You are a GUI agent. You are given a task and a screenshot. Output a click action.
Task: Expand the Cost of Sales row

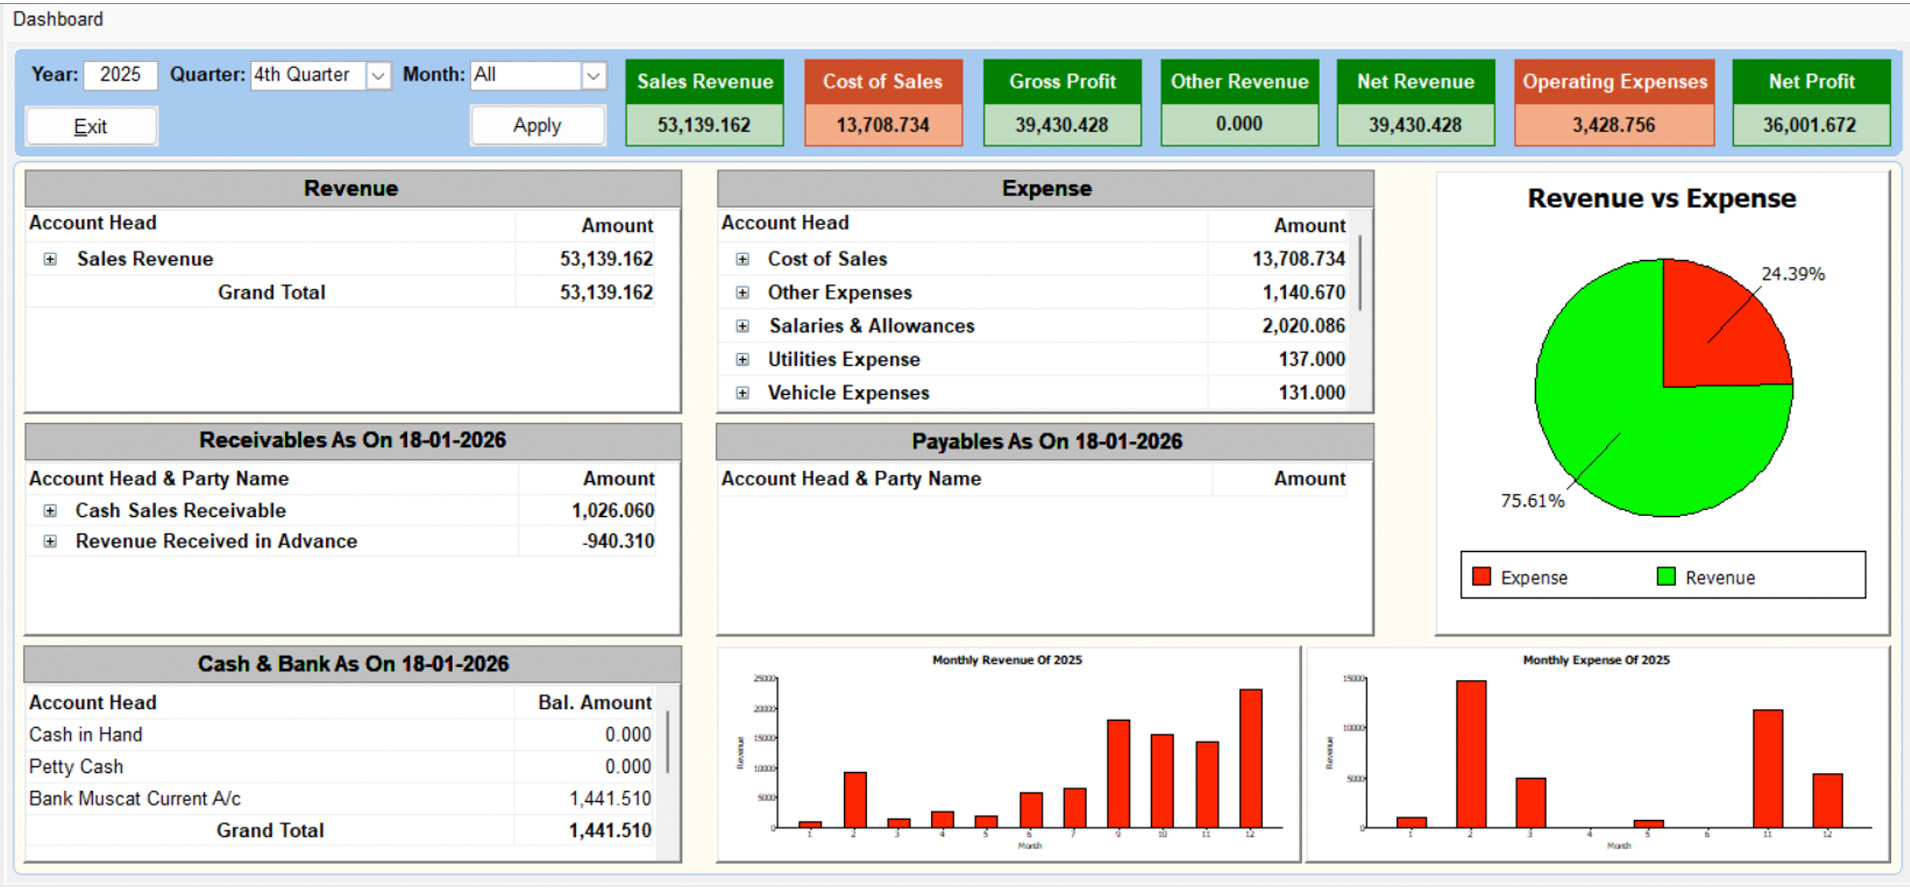click(742, 259)
